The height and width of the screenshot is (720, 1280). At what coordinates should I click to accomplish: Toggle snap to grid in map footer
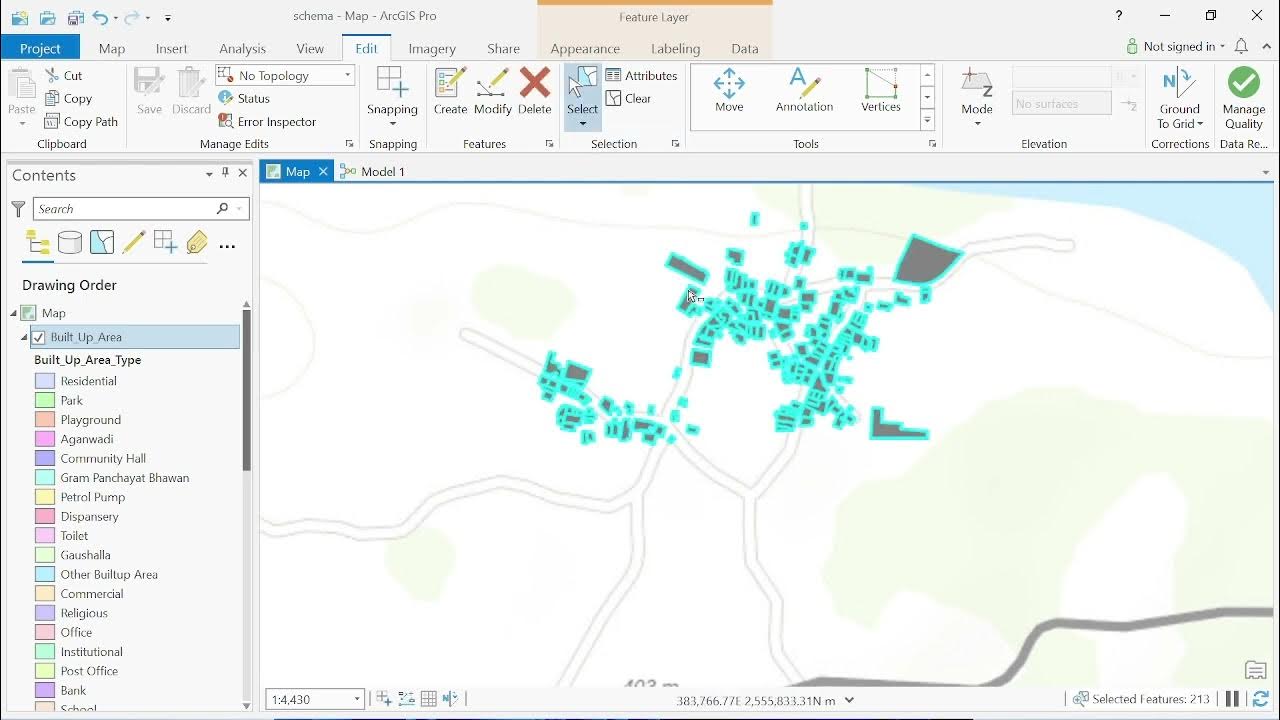click(x=428, y=699)
